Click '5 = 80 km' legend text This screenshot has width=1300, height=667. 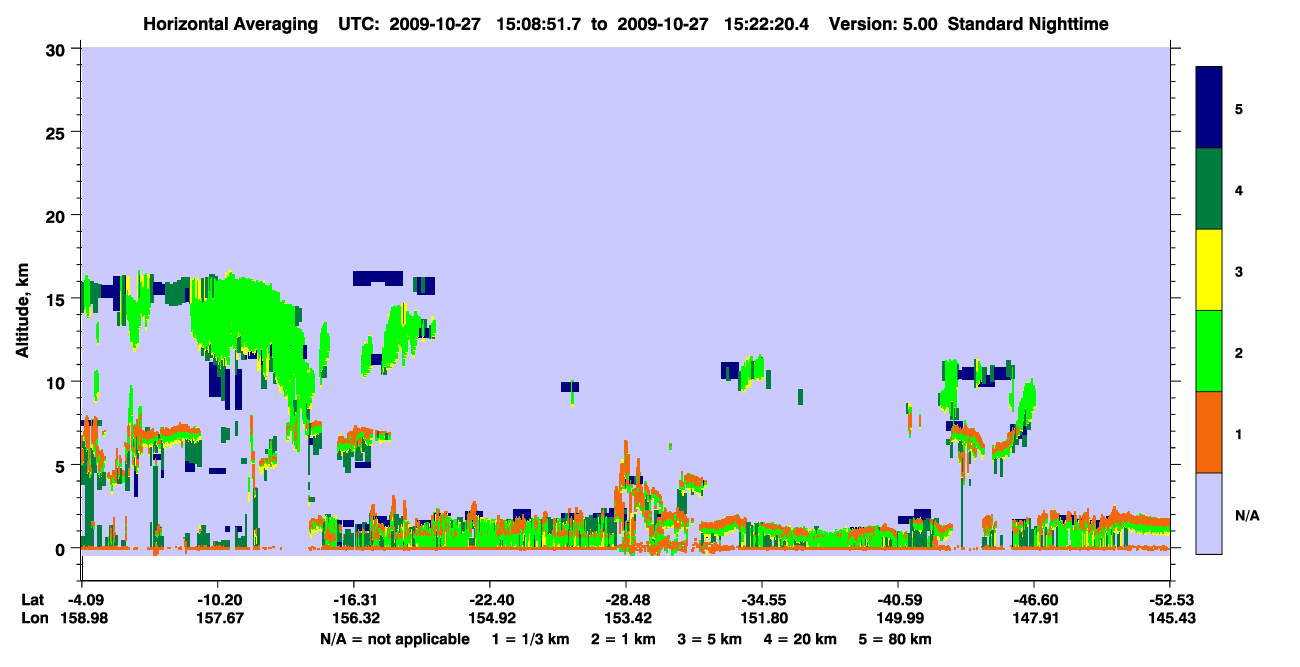896,639
